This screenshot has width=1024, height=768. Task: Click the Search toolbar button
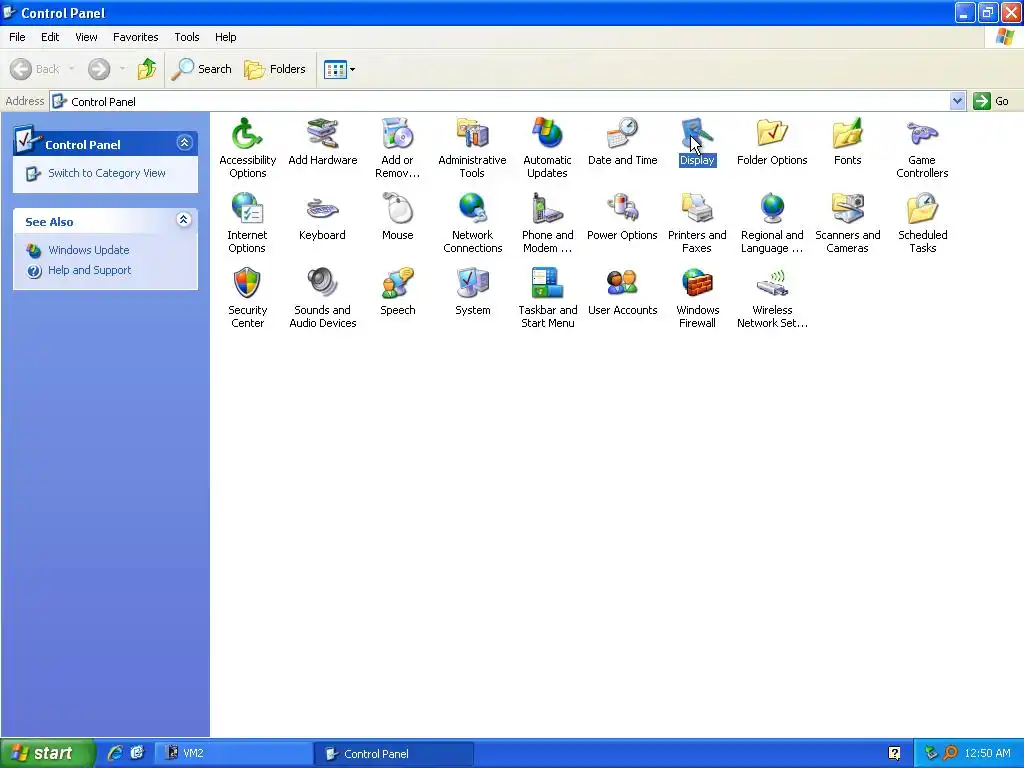click(x=201, y=69)
